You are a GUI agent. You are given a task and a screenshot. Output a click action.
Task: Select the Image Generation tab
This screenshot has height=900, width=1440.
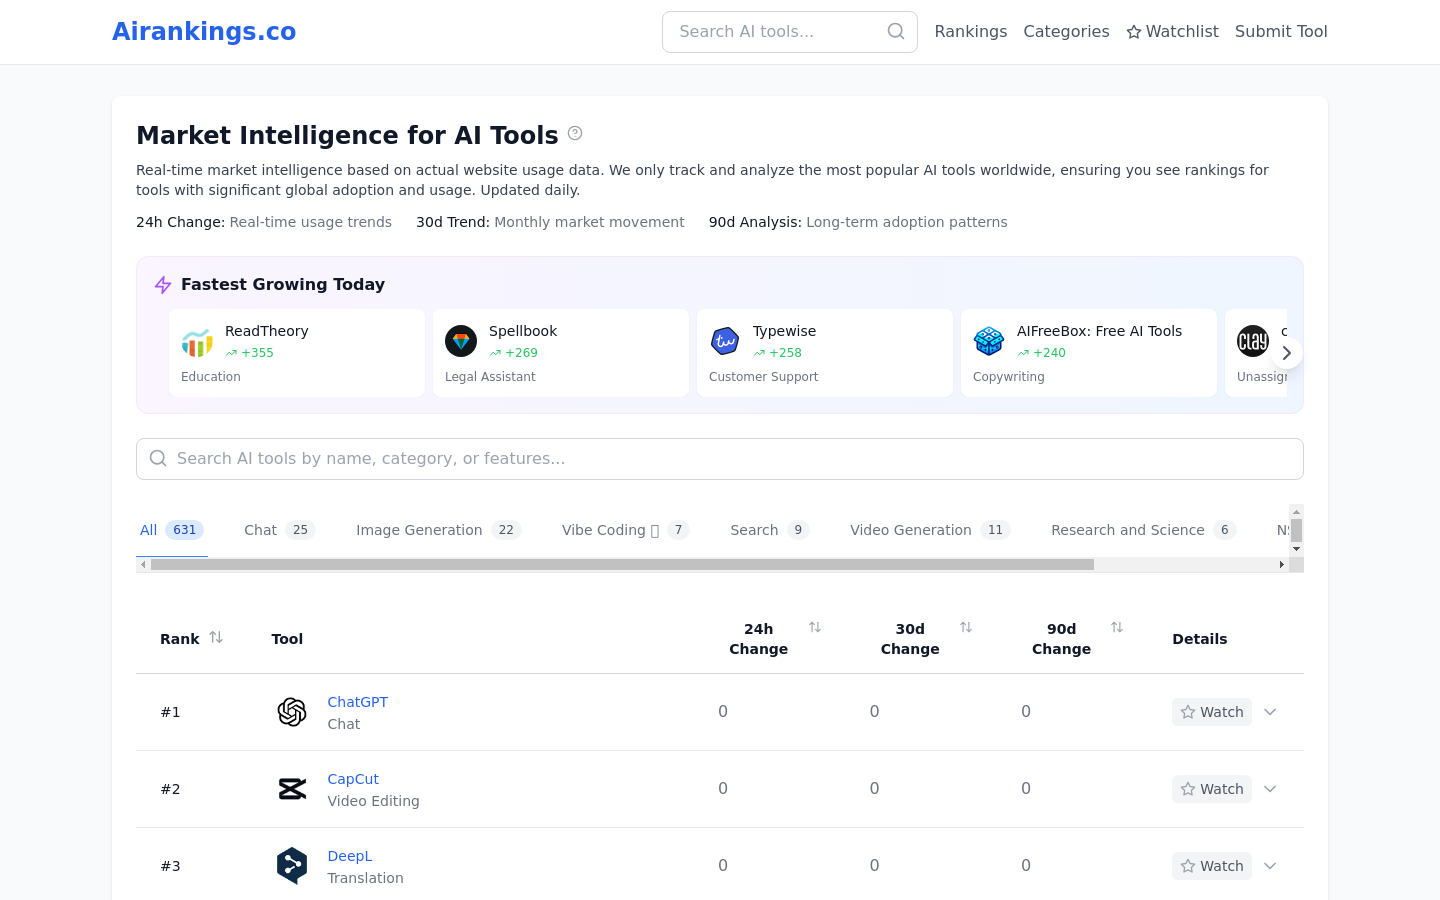(439, 530)
